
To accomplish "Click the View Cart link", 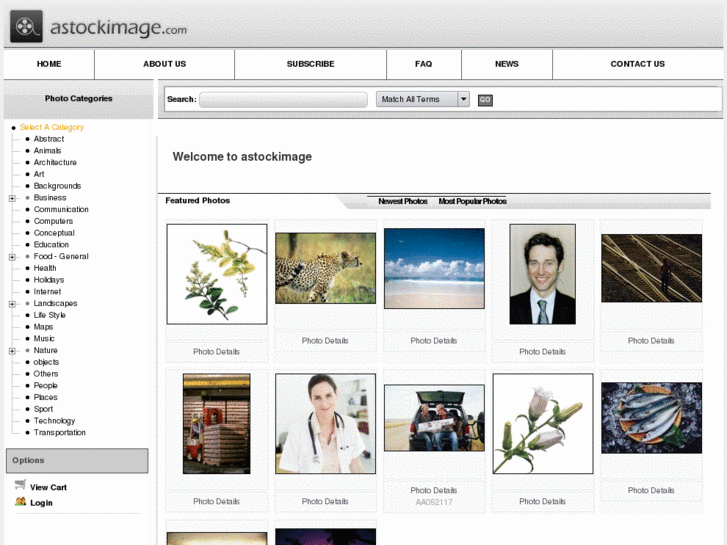I will coord(48,487).
